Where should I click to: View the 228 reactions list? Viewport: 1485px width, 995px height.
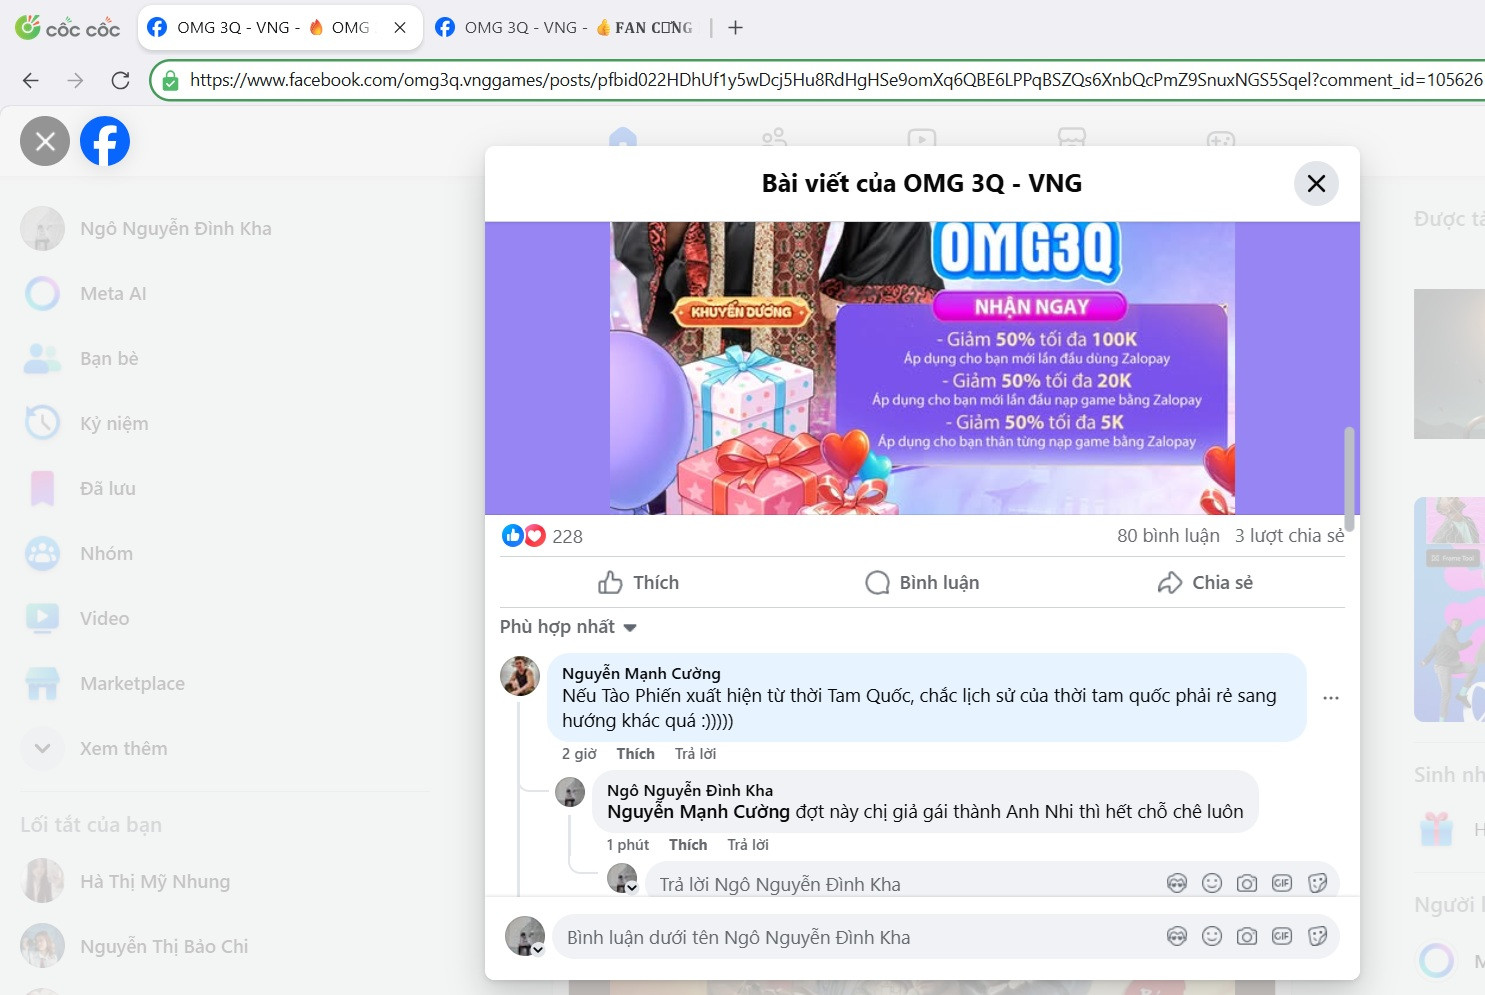[x=567, y=536]
